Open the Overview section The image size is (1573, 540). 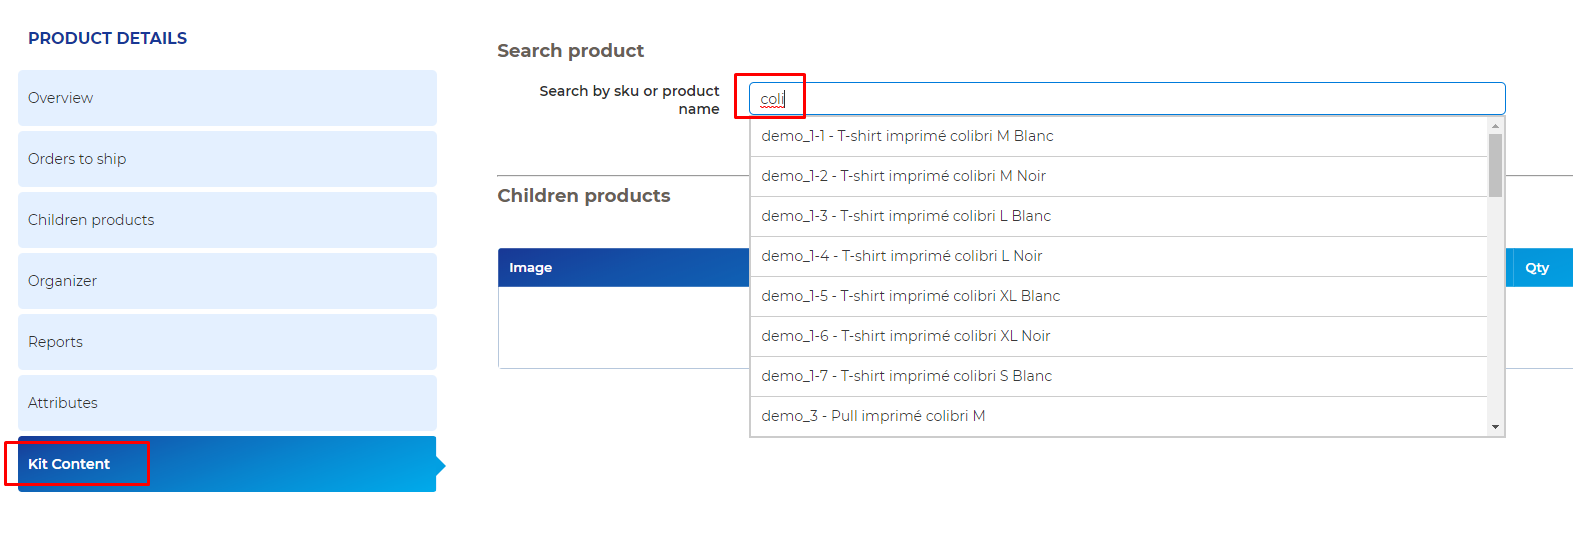[x=227, y=98]
